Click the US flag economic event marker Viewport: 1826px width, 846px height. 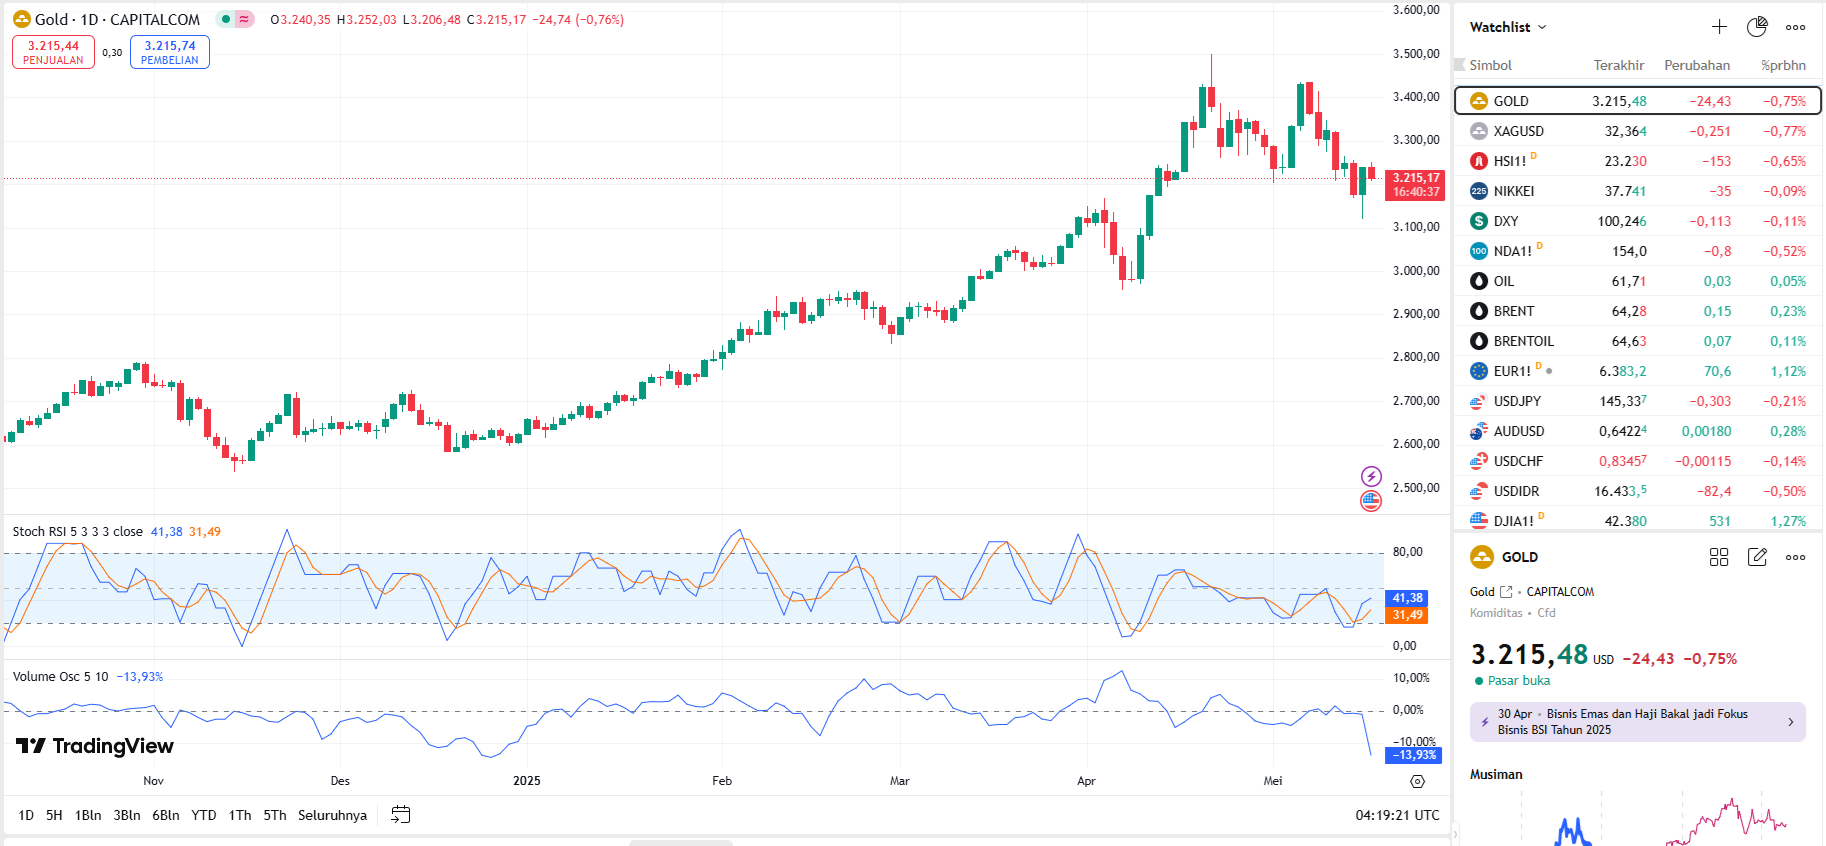[x=1371, y=500]
